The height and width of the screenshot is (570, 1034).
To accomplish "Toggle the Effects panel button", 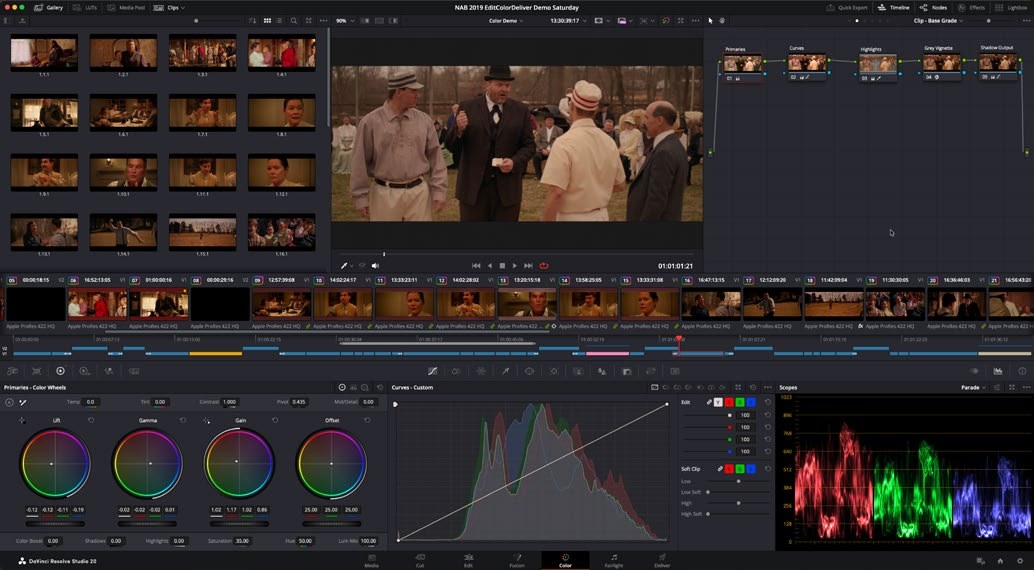I will (x=971, y=7).
